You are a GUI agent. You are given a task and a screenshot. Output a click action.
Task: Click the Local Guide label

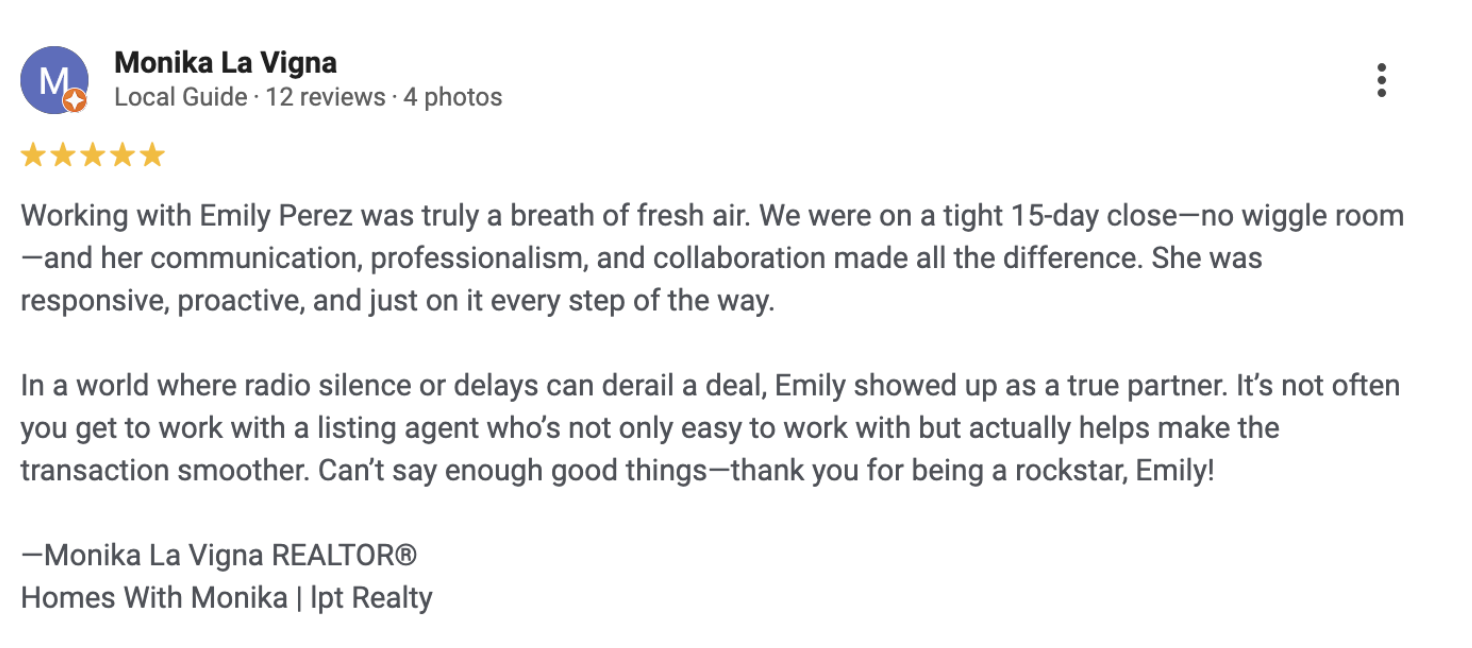tap(181, 97)
